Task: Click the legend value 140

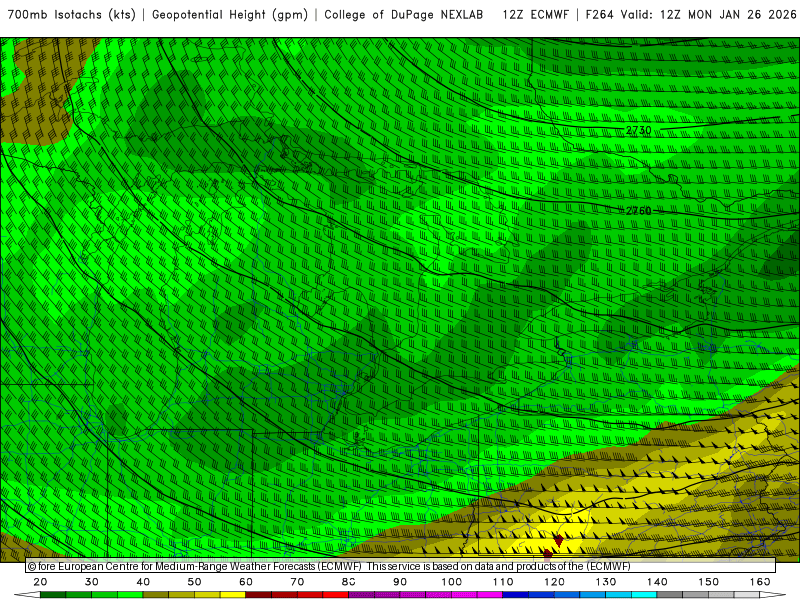Action: 657,582
